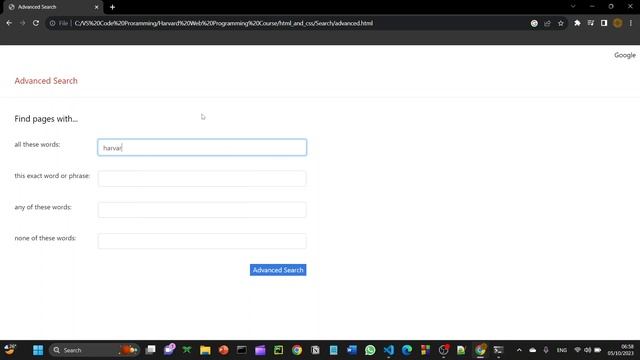Open the Extensions puzzle icon
This screenshot has height=360, width=640.
point(577,23)
